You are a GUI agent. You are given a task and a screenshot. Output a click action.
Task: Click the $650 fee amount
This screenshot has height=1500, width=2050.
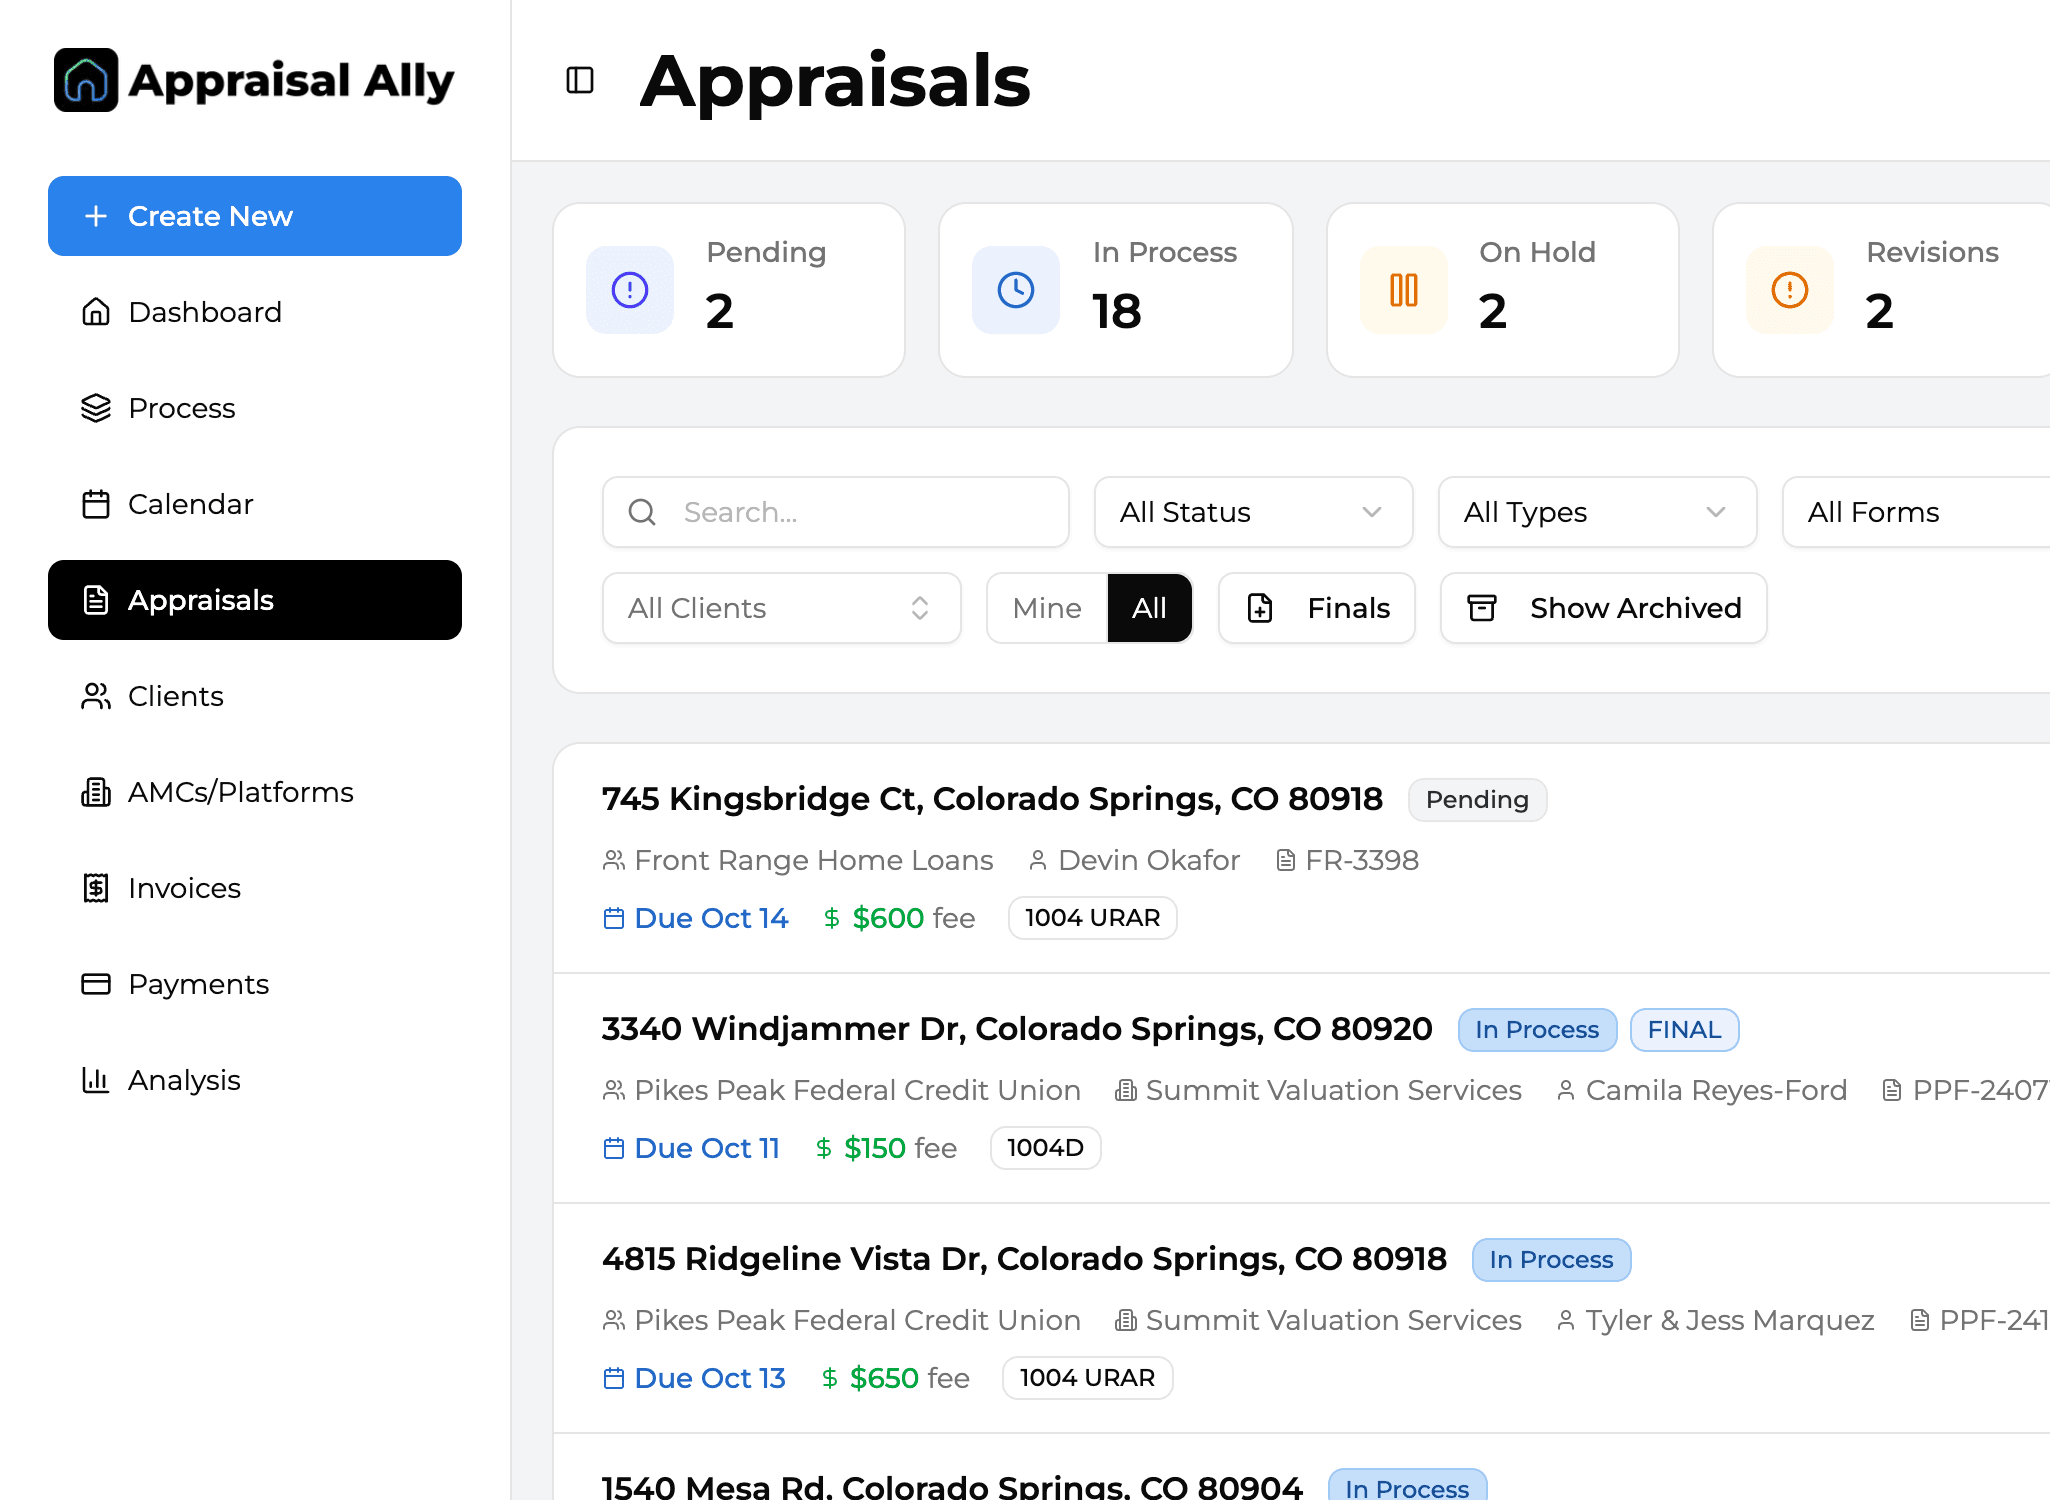pos(884,1378)
